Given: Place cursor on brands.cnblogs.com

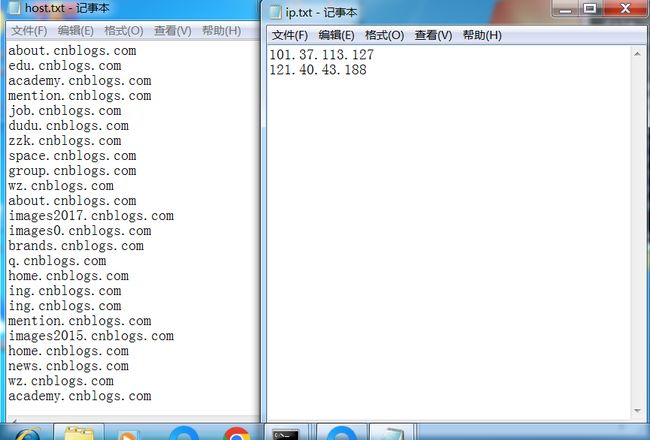Looking at the screenshot, I should point(76,246).
